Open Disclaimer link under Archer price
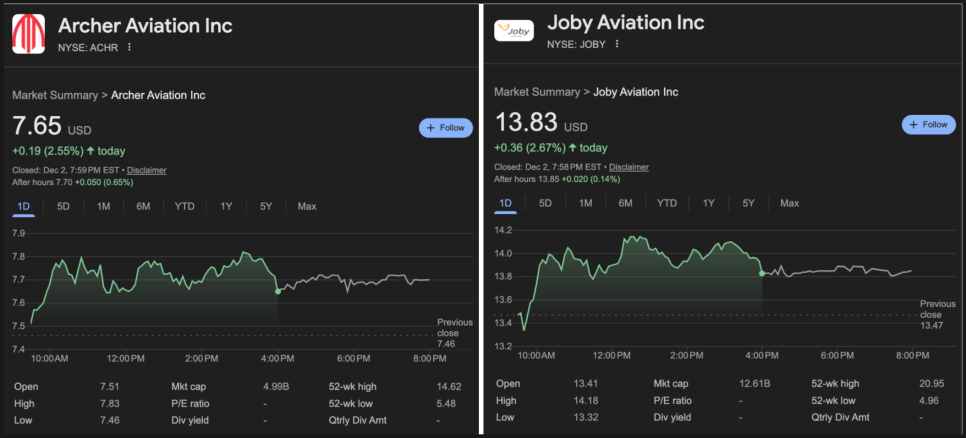Image resolution: width=966 pixels, height=438 pixels. [x=146, y=170]
